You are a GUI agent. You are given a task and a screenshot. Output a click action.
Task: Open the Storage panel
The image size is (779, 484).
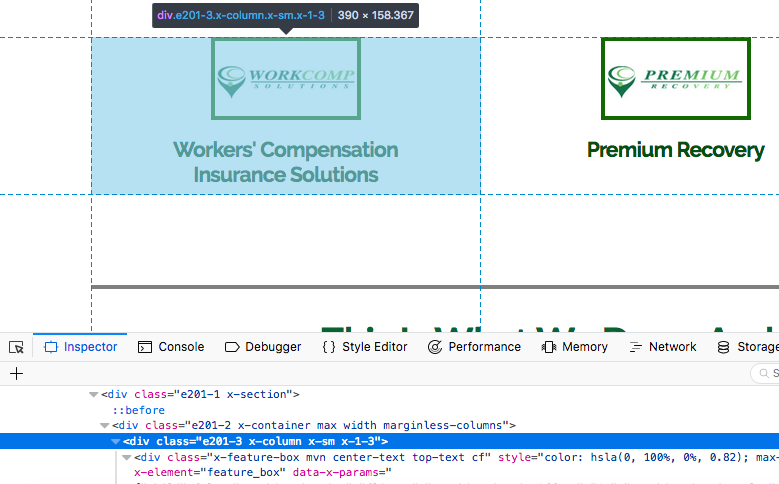point(748,347)
